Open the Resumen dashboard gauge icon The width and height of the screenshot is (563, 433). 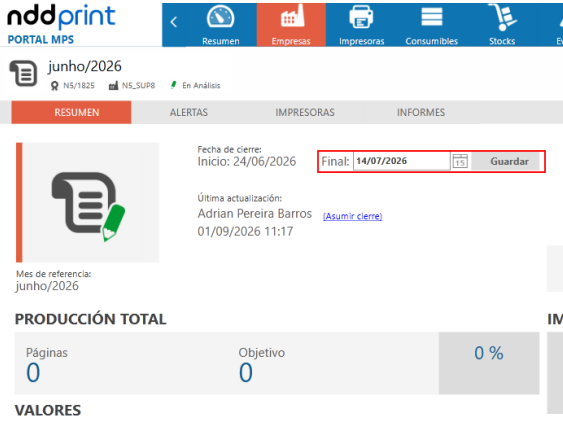coord(220,17)
